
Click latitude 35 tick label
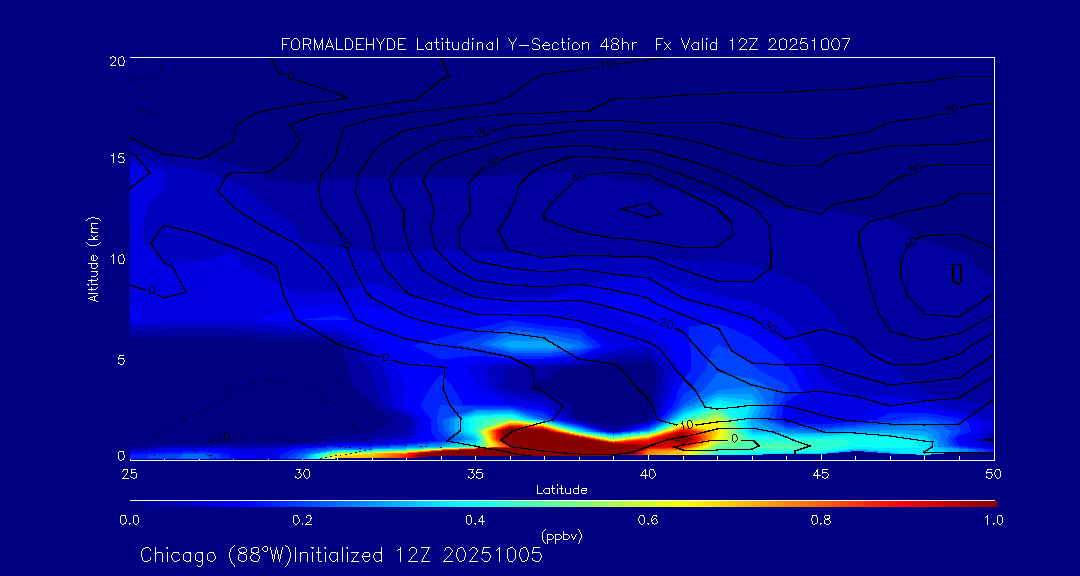tap(476, 474)
